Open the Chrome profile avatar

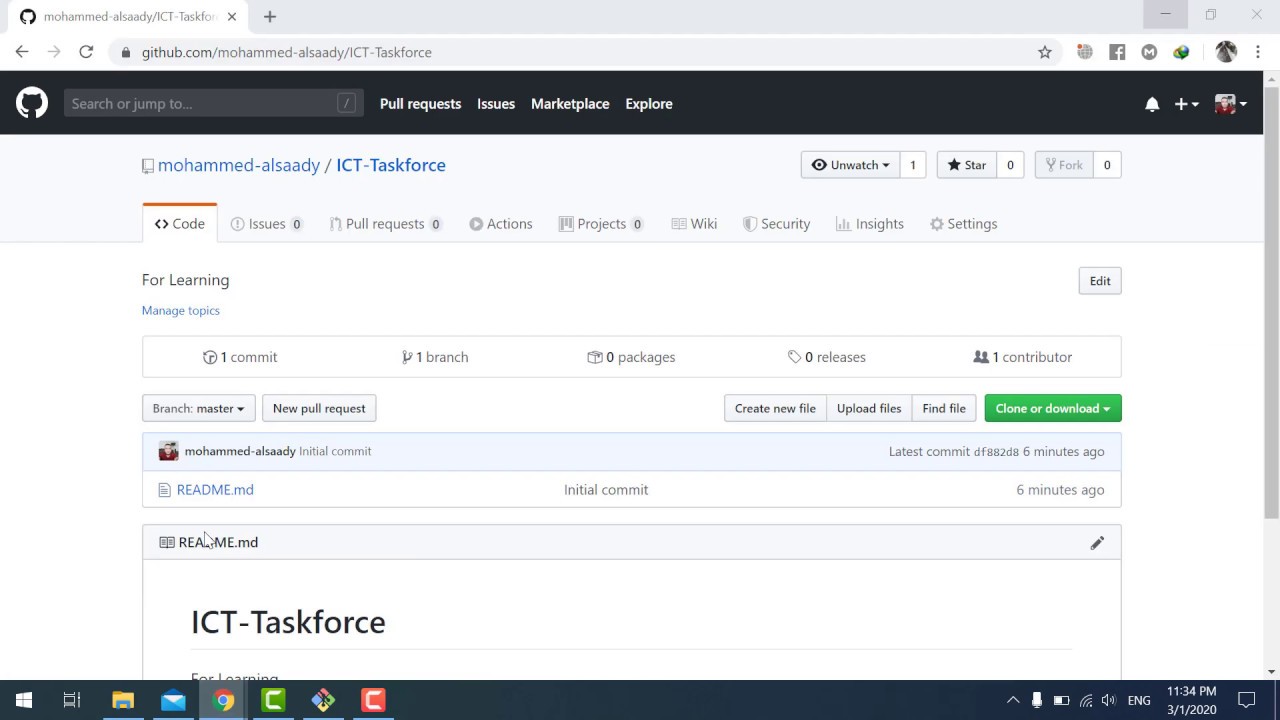tap(1226, 52)
